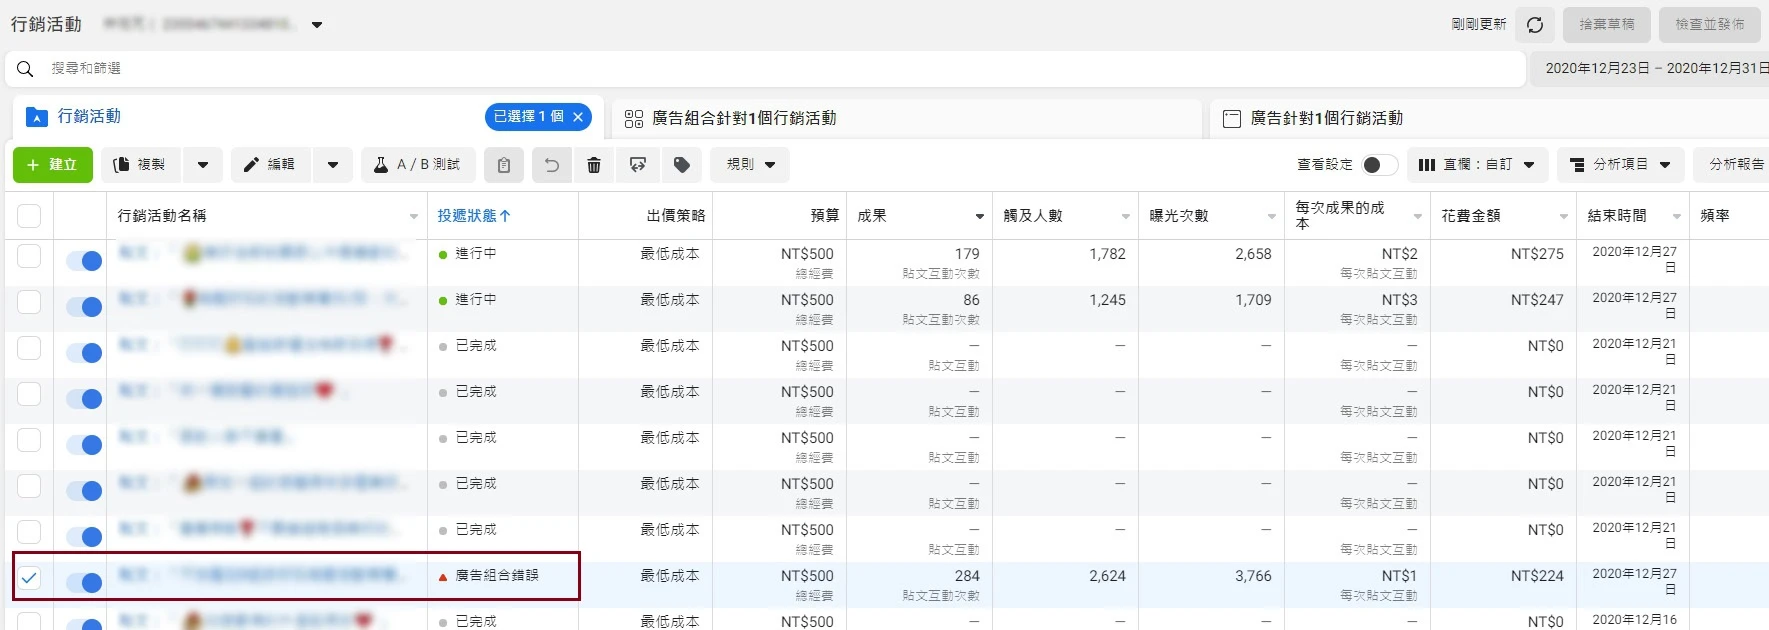Open the 分析項目 breakdown dropdown
The width and height of the screenshot is (1769, 630).
point(1620,165)
